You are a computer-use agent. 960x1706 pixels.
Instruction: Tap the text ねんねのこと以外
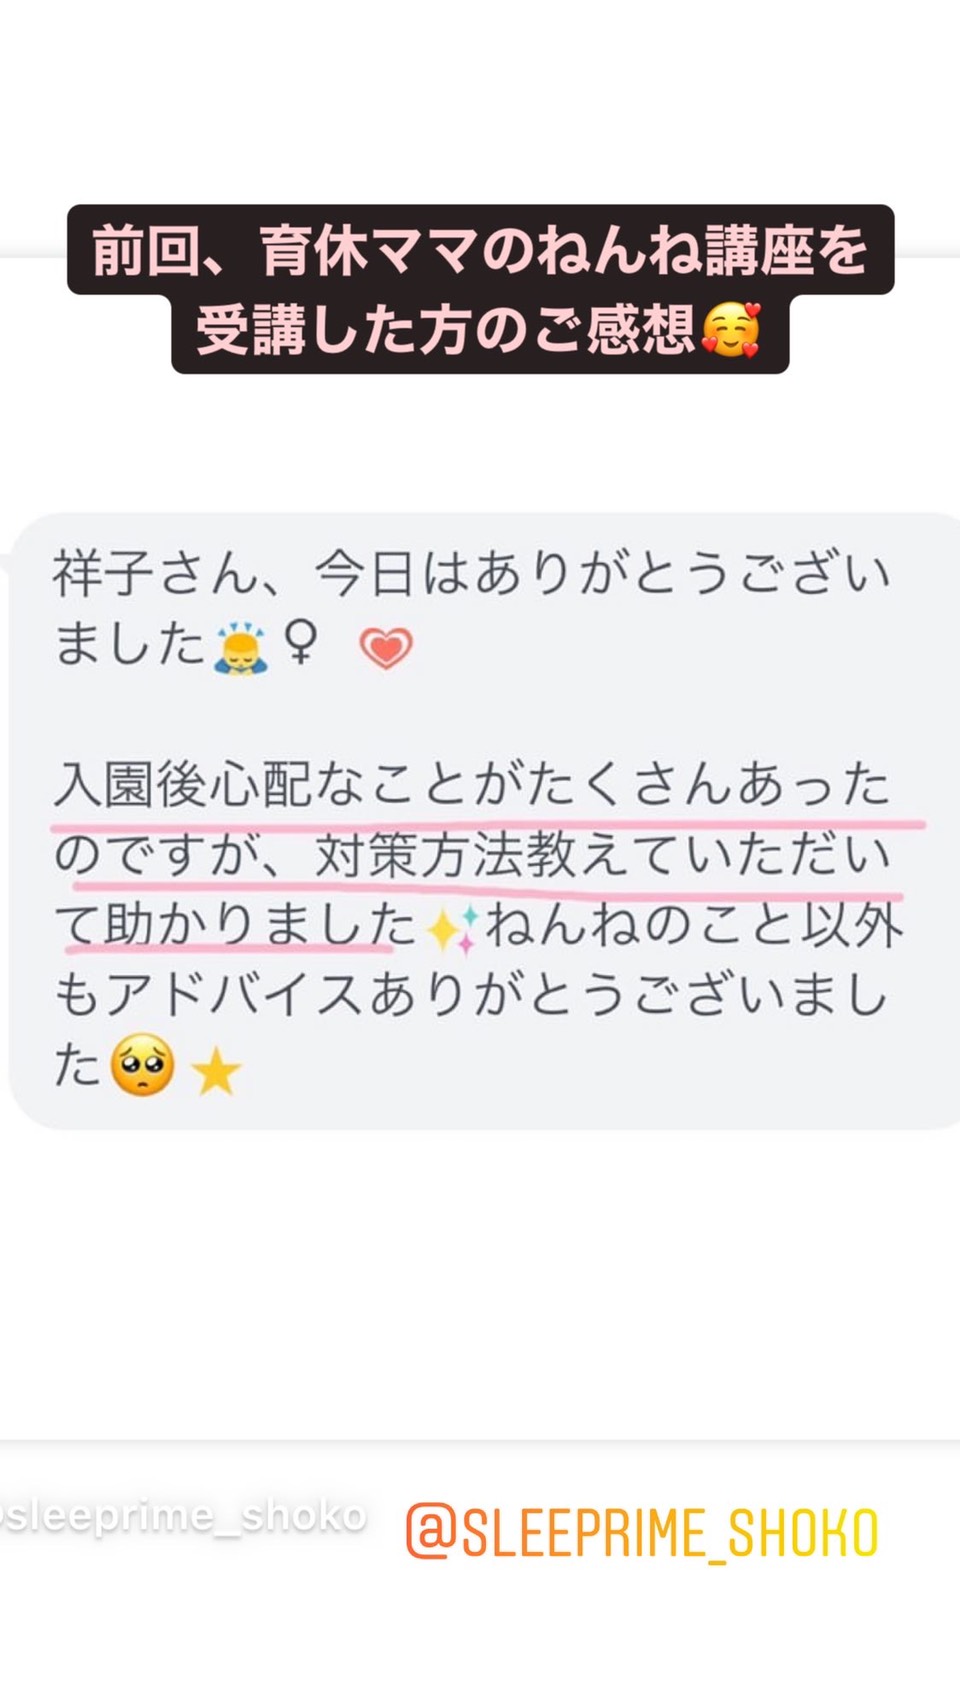(695, 925)
